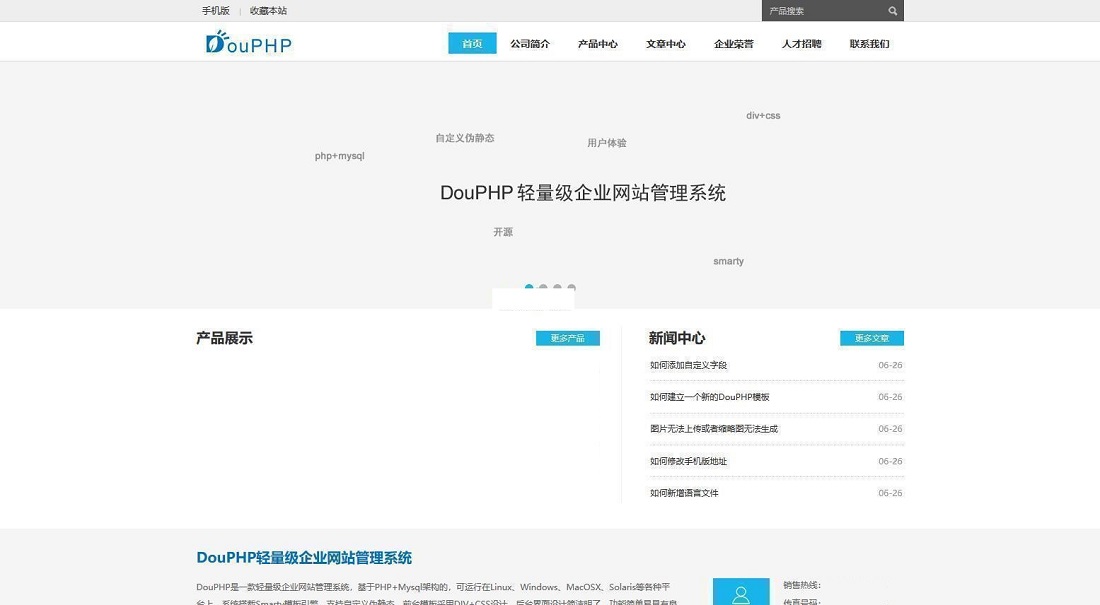Screen dimensions: 1100x605
Task: Open the article 如何修改手机版地址
Action: click(x=689, y=462)
